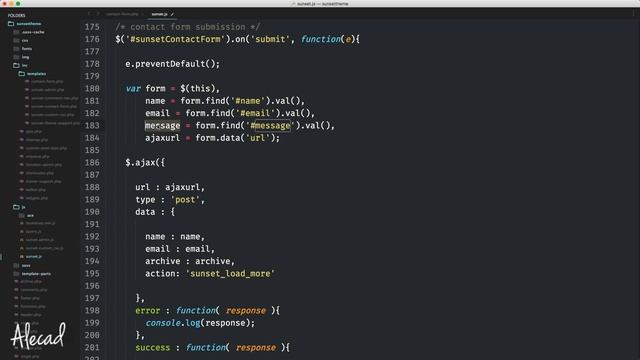640x360 pixels.
Task: Click line number 198 in gutter
Action: (x=92, y=311)
